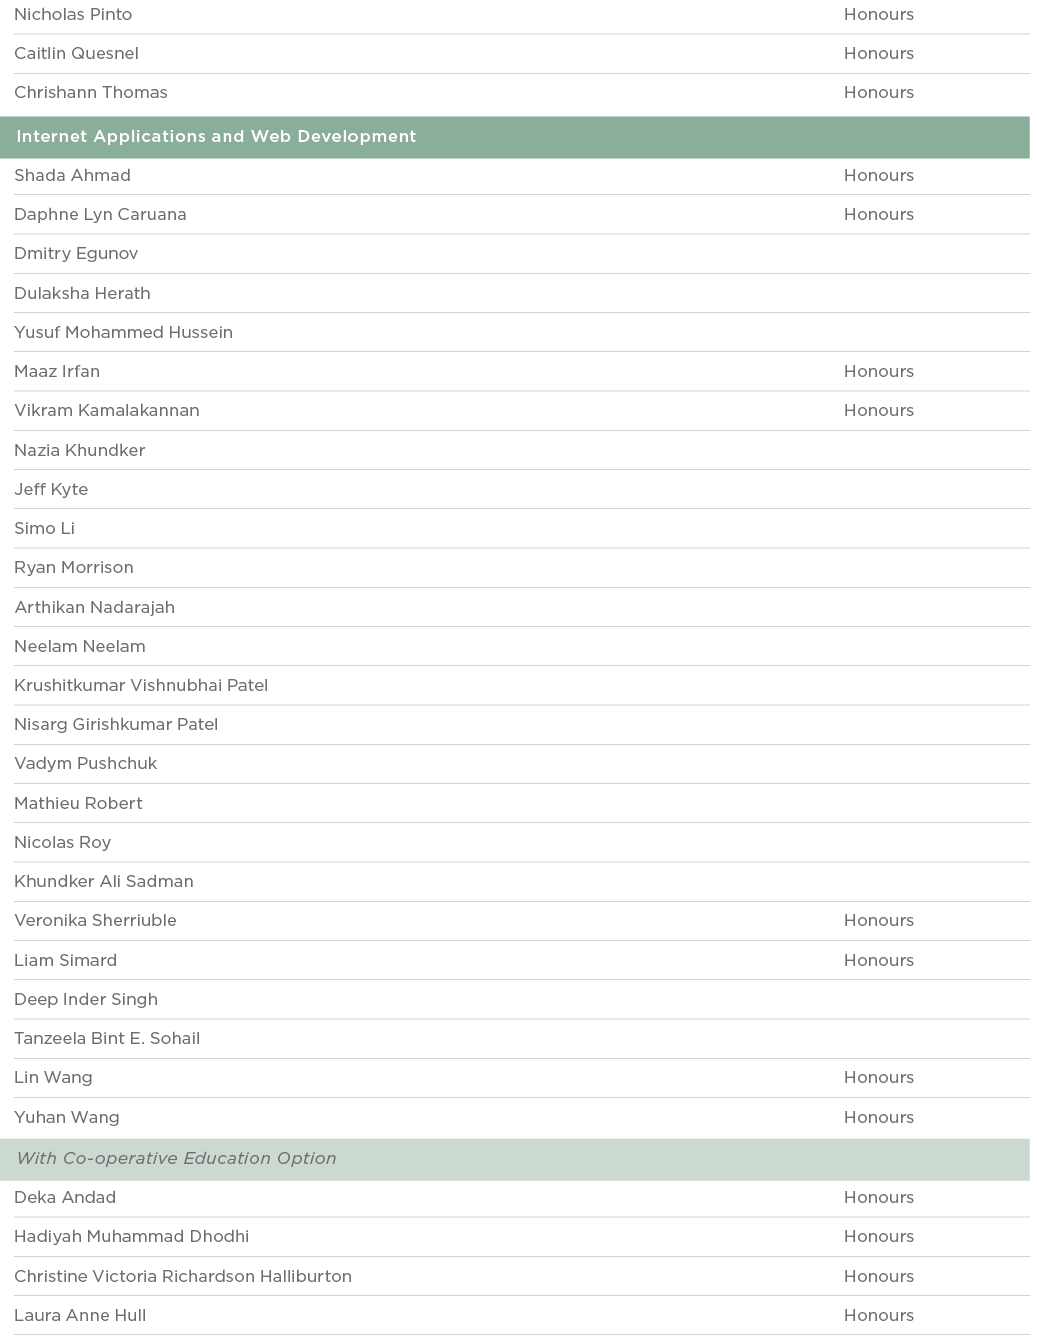This screenshot has width=1037, height=1338.
Task: Click the Honours label beside Veronika Sherriuble
Action: pos(878,921)
